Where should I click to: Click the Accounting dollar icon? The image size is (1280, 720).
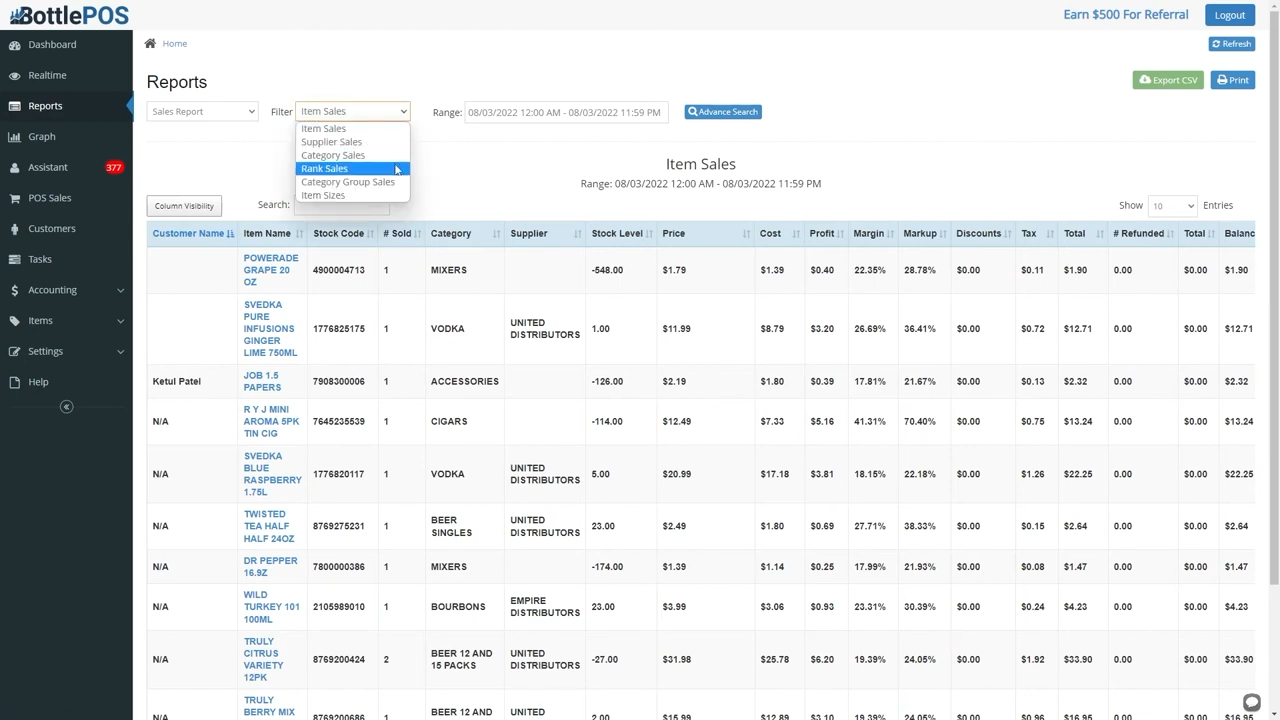pos(14,290)
